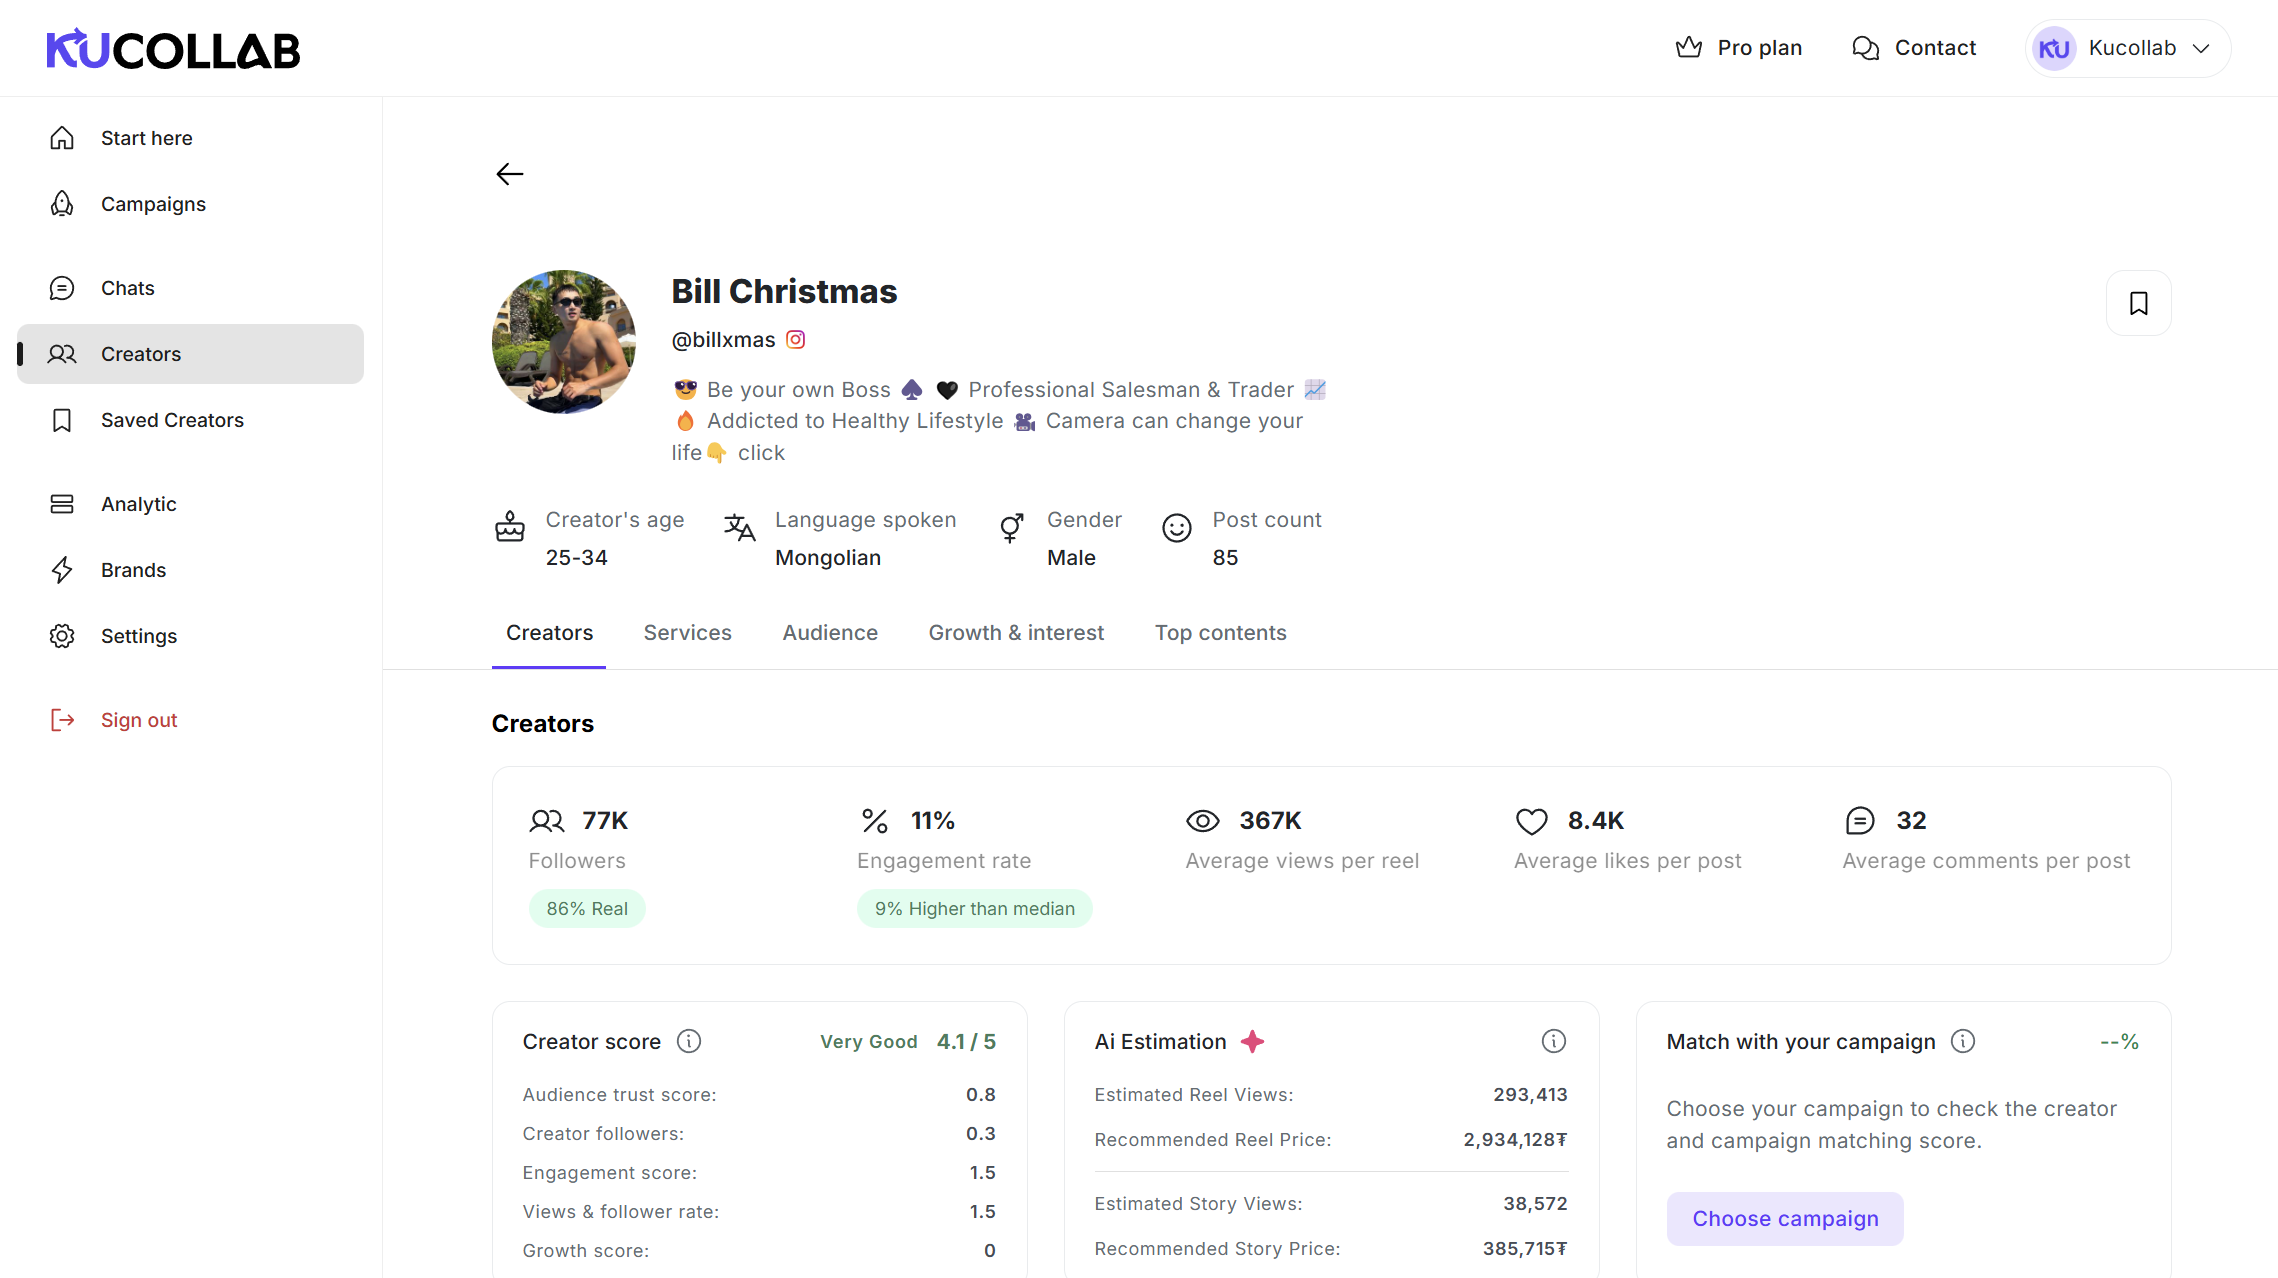Click Match with your campaign info icon
The height and width of the screenshot is (1278, 2278).
coord(1963,1041)
